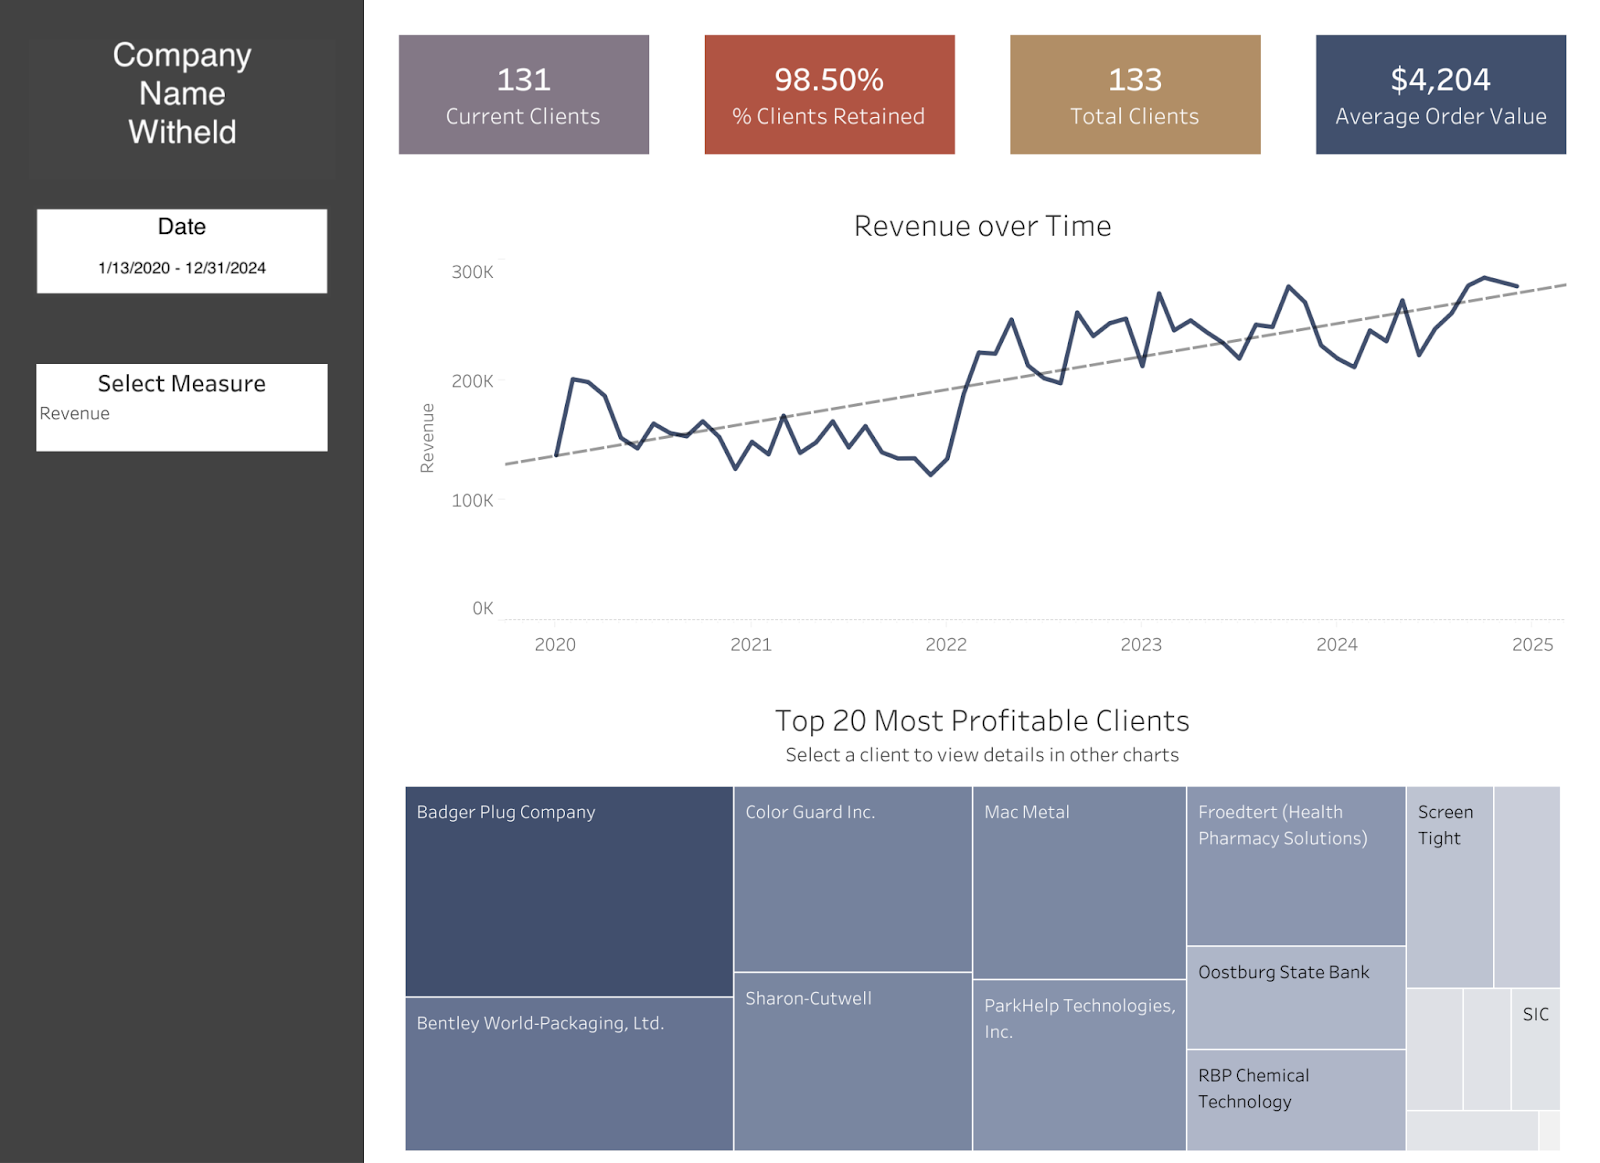This screenshot has width=1600, height=1163.
Task: Click ParkHelp Technologies, Inc. tile
Action: [x=1078, y=1066]
